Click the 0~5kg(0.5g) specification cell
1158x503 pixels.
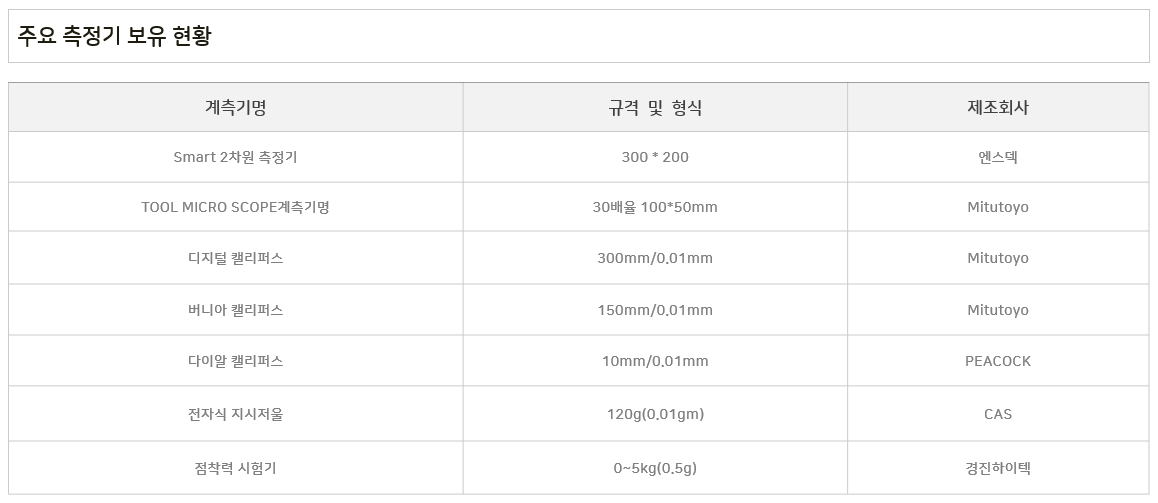[655, 468]
